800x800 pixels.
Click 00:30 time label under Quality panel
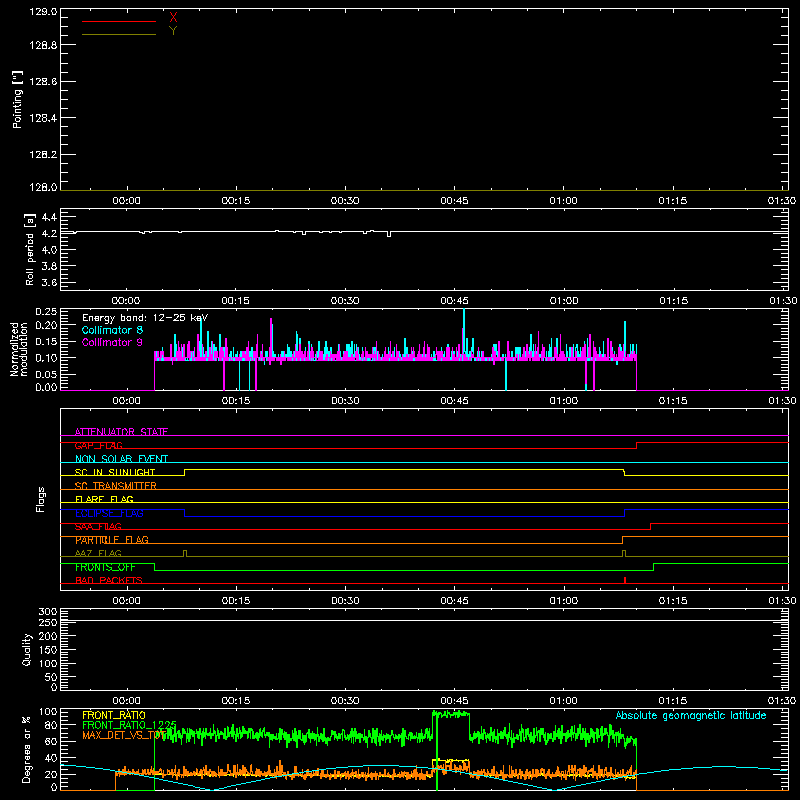(x=345, y=701)
